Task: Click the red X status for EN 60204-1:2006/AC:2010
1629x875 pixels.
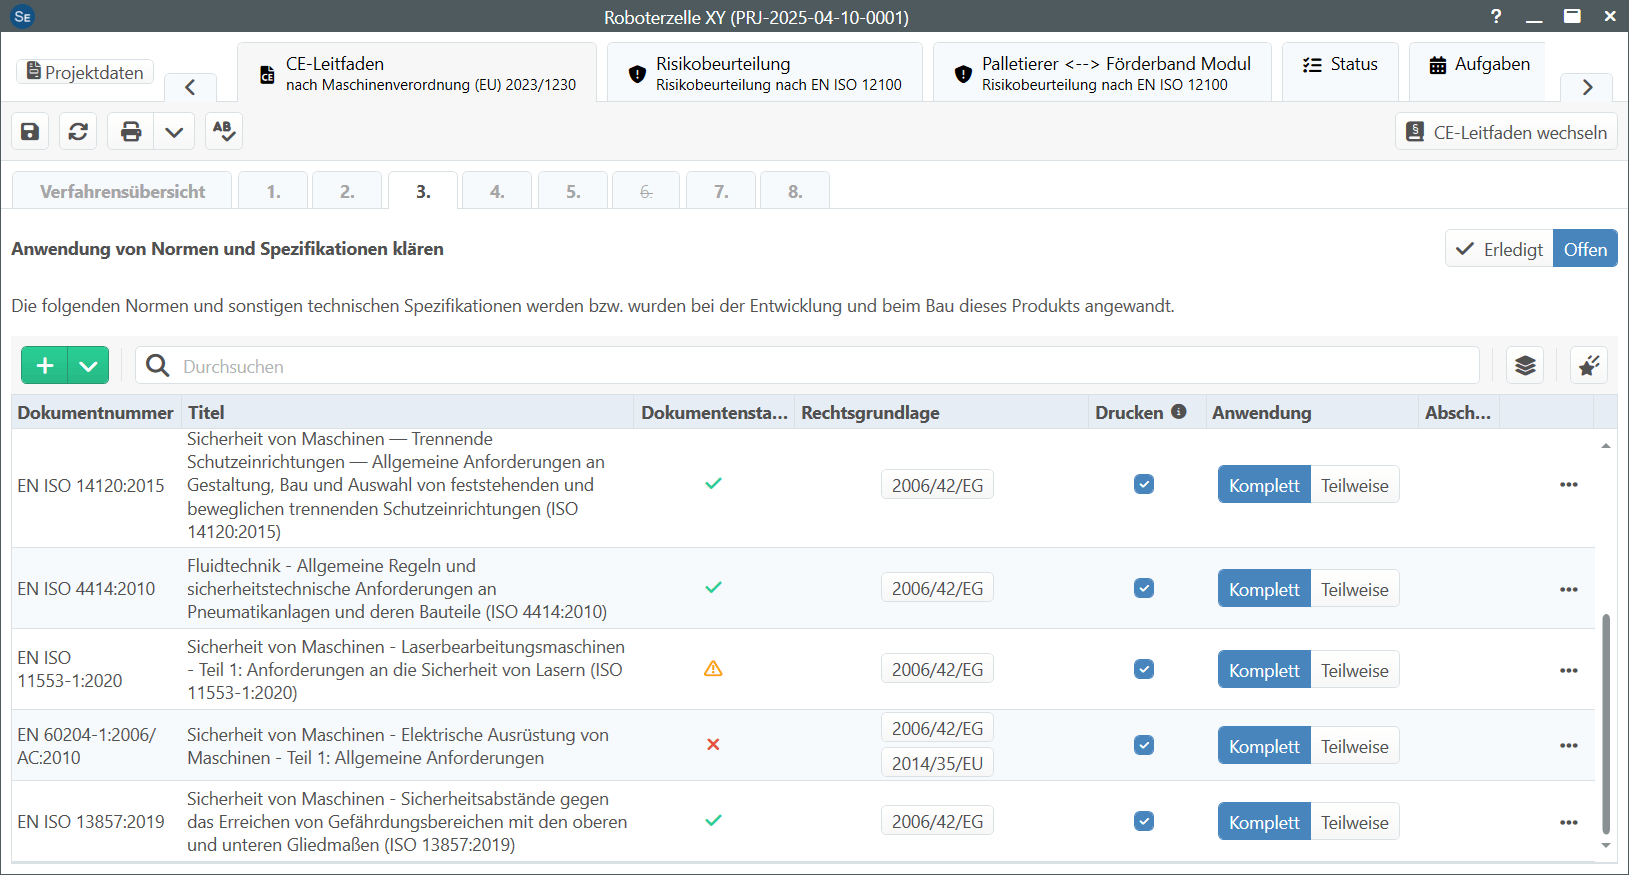Action: tap(713, 745)
